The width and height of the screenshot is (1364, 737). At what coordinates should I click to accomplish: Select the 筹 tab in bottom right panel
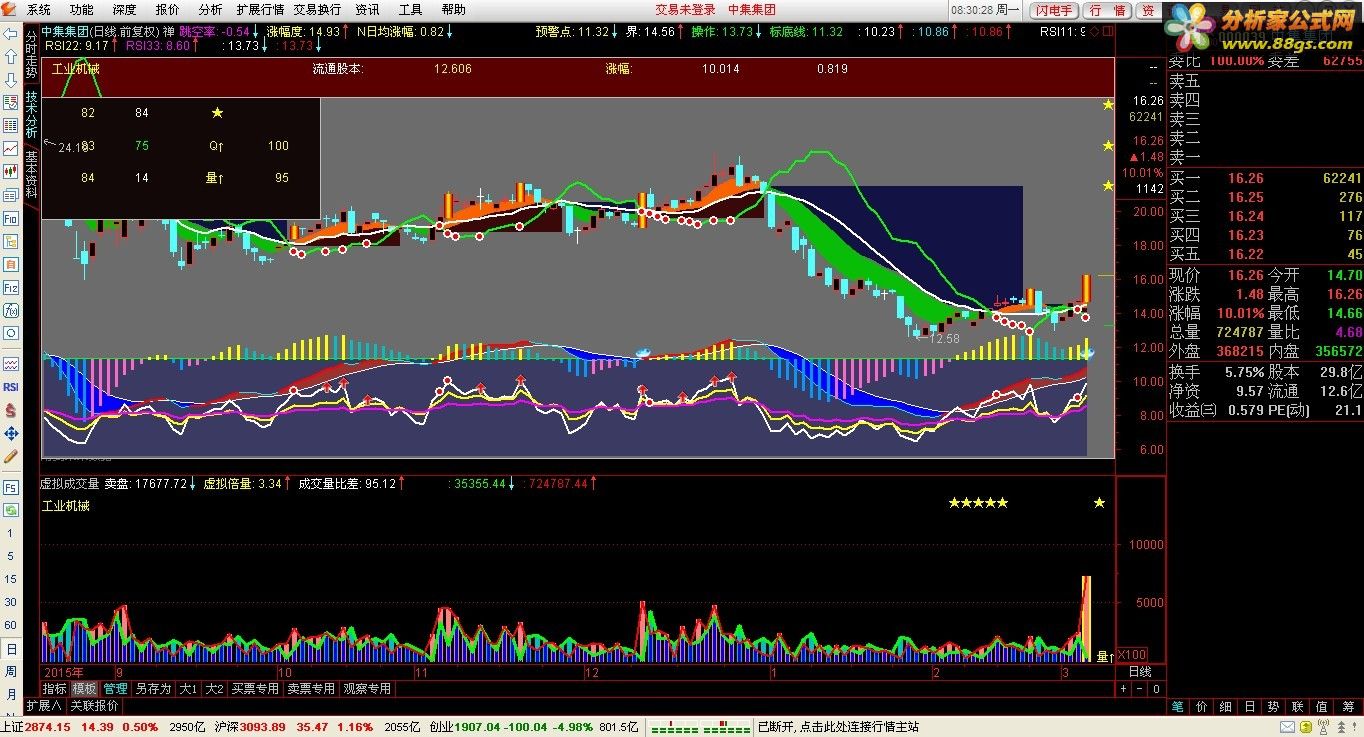(x=1346, y=707)
